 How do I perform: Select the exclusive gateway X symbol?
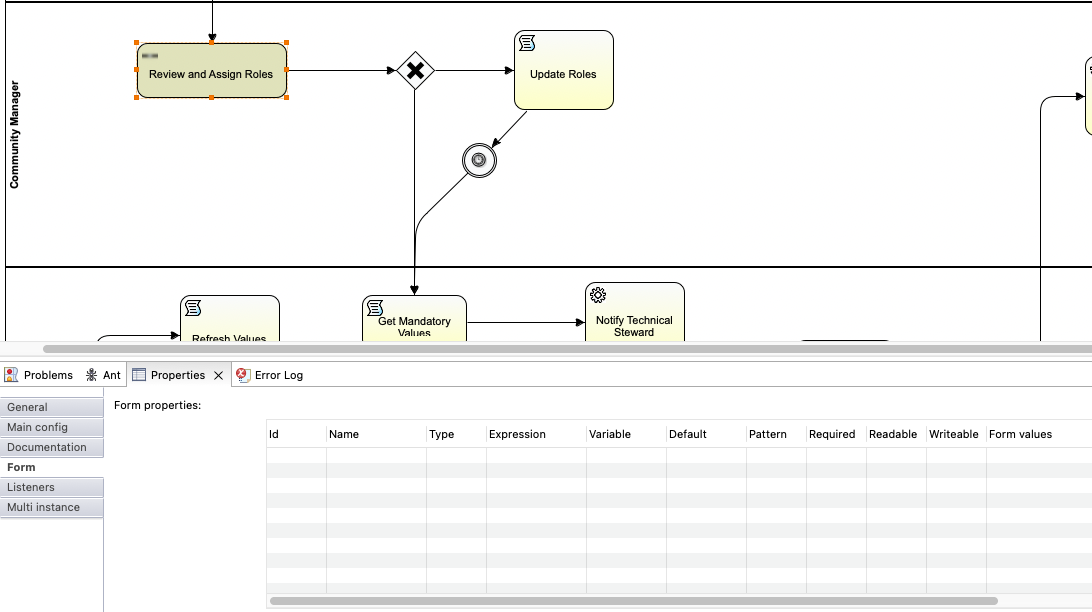click(414, 71)
